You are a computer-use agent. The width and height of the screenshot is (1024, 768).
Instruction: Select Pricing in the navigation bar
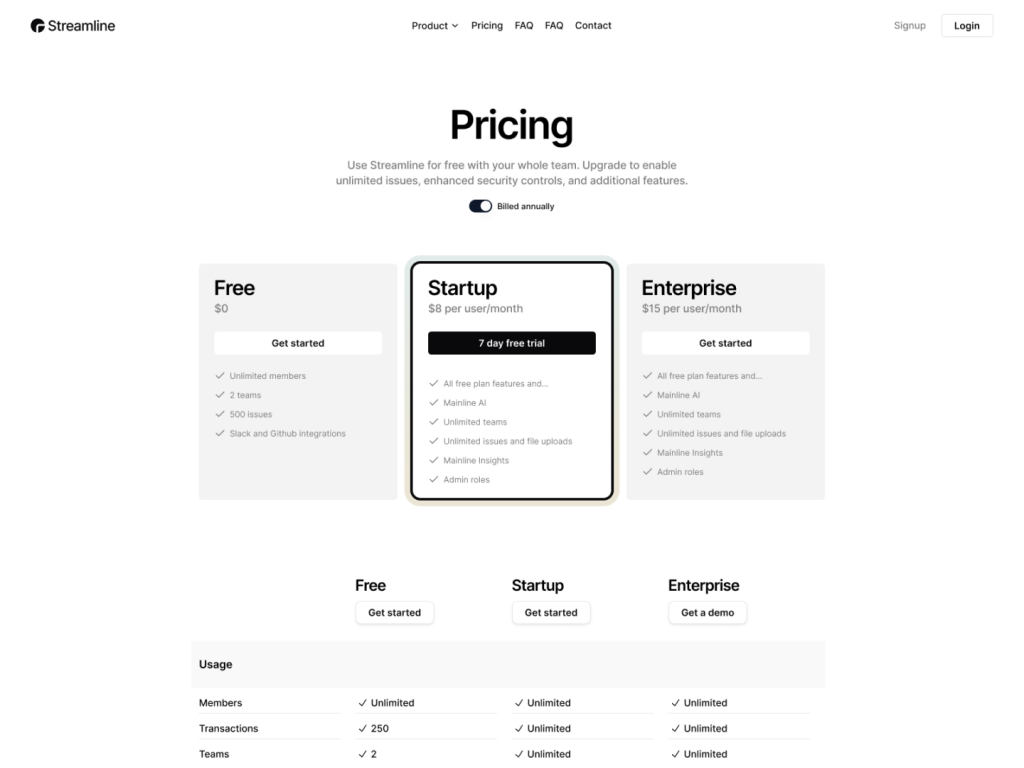[487, 25]
